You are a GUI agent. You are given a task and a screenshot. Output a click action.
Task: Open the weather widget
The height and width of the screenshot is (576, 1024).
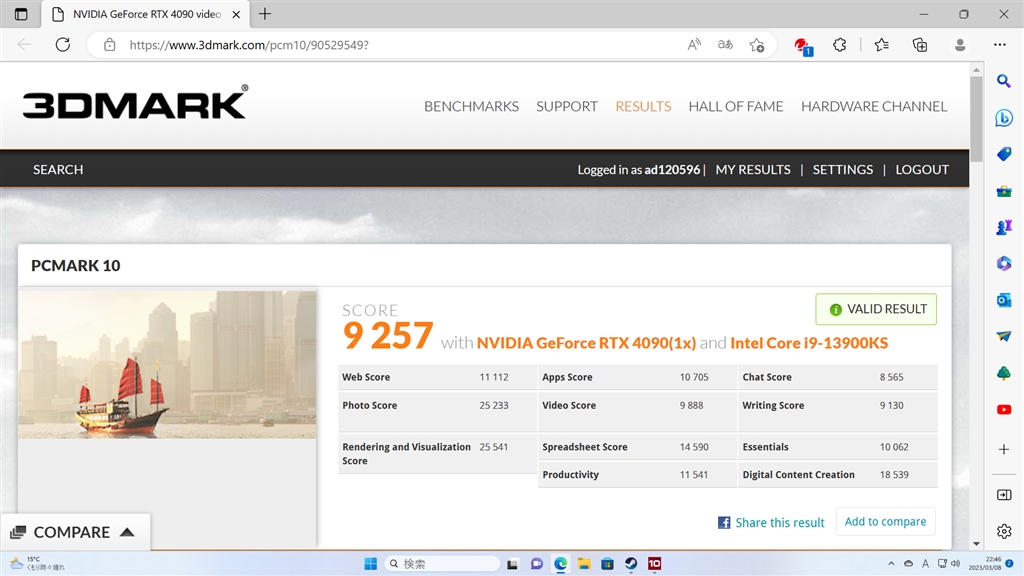38,564
